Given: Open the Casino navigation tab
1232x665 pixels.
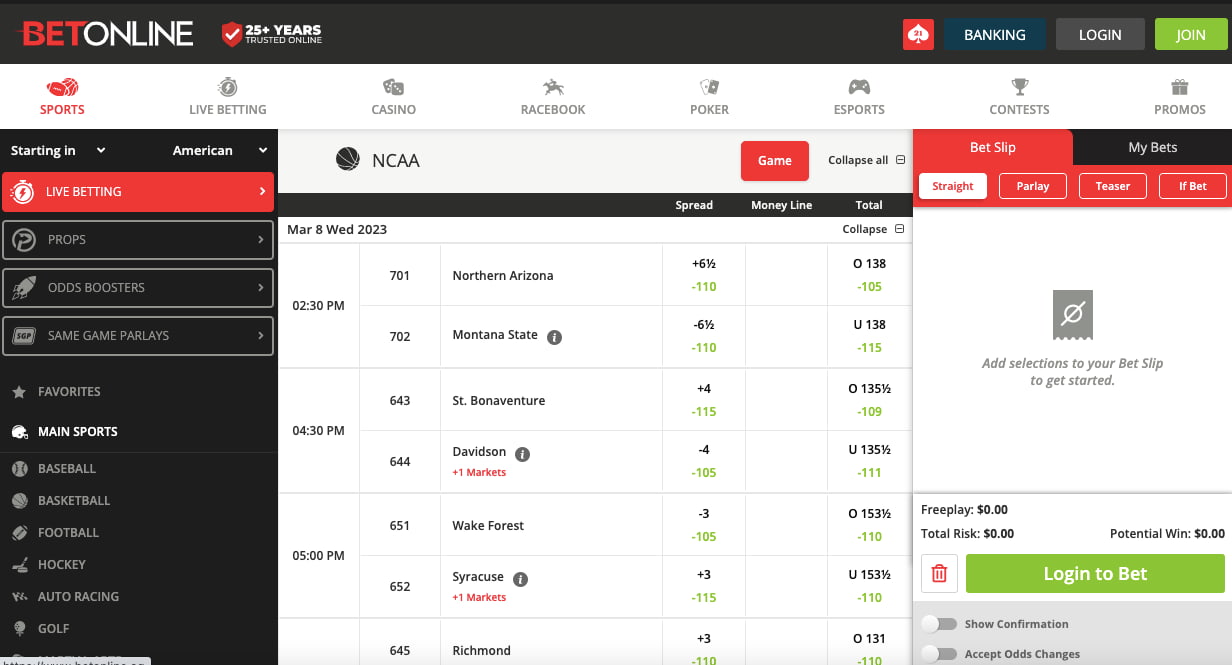Looking at the screenshot, I should click(x=394, y=97).
